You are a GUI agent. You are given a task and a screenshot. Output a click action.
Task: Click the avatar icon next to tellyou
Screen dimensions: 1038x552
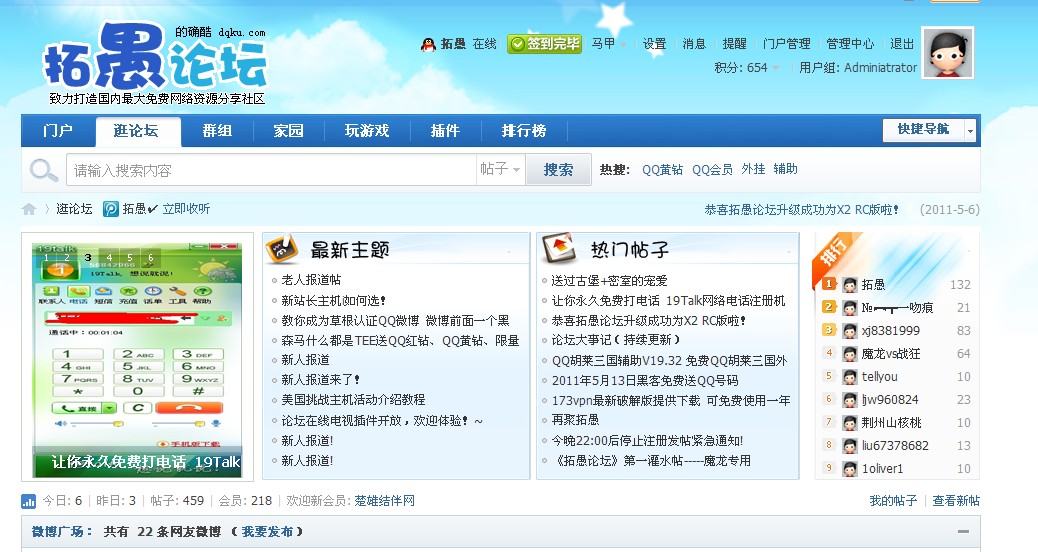click(850, 377)
